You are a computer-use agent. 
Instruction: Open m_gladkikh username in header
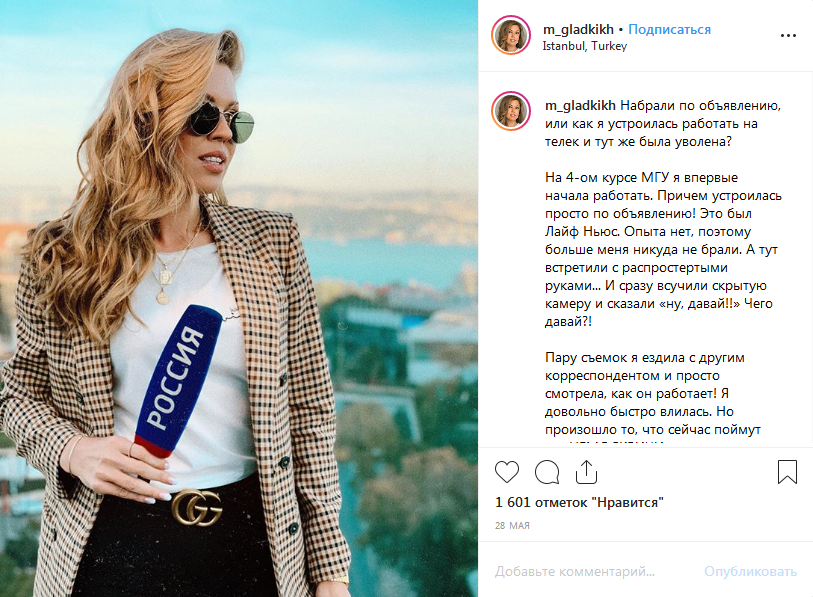coord(578,30)
